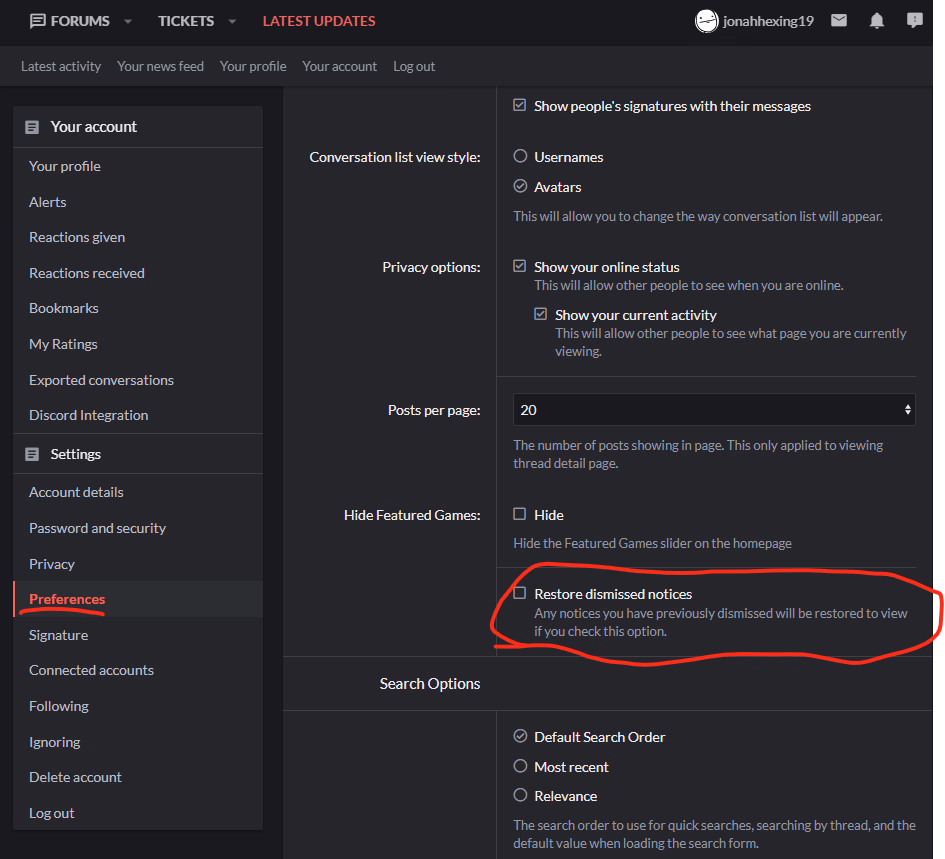Viewport: 945px width, 859px height.
Task: Open Delete account page
Action: pos(75,777)
